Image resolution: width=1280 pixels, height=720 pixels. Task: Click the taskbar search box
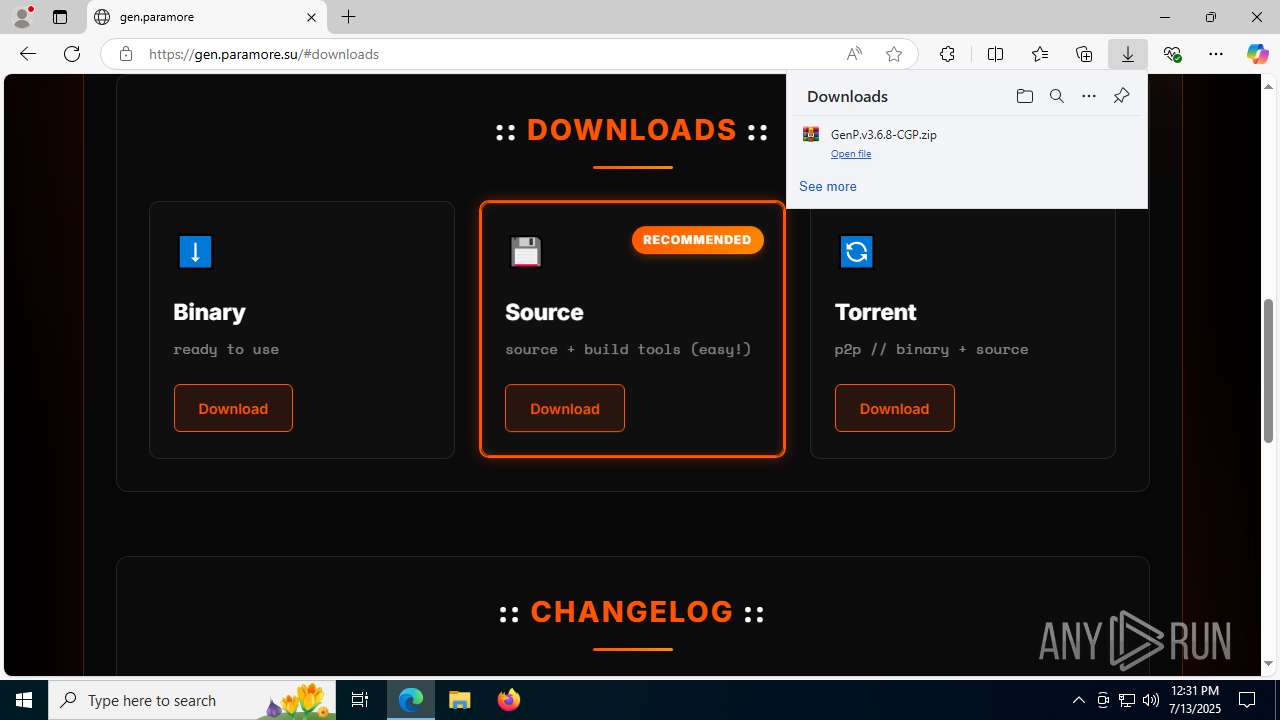(192, 700)
